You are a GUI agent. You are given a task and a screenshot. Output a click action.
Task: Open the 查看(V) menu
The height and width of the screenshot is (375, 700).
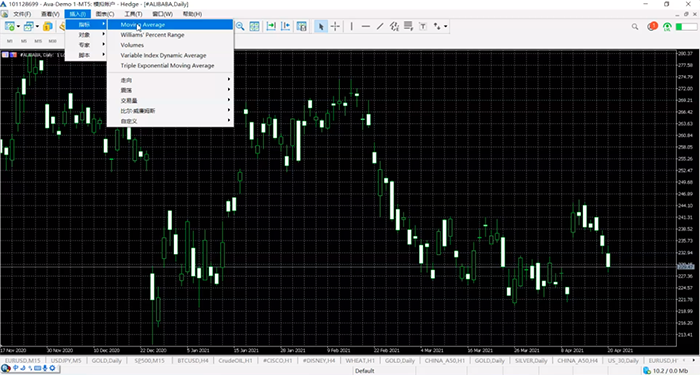(x=50, y=14)
